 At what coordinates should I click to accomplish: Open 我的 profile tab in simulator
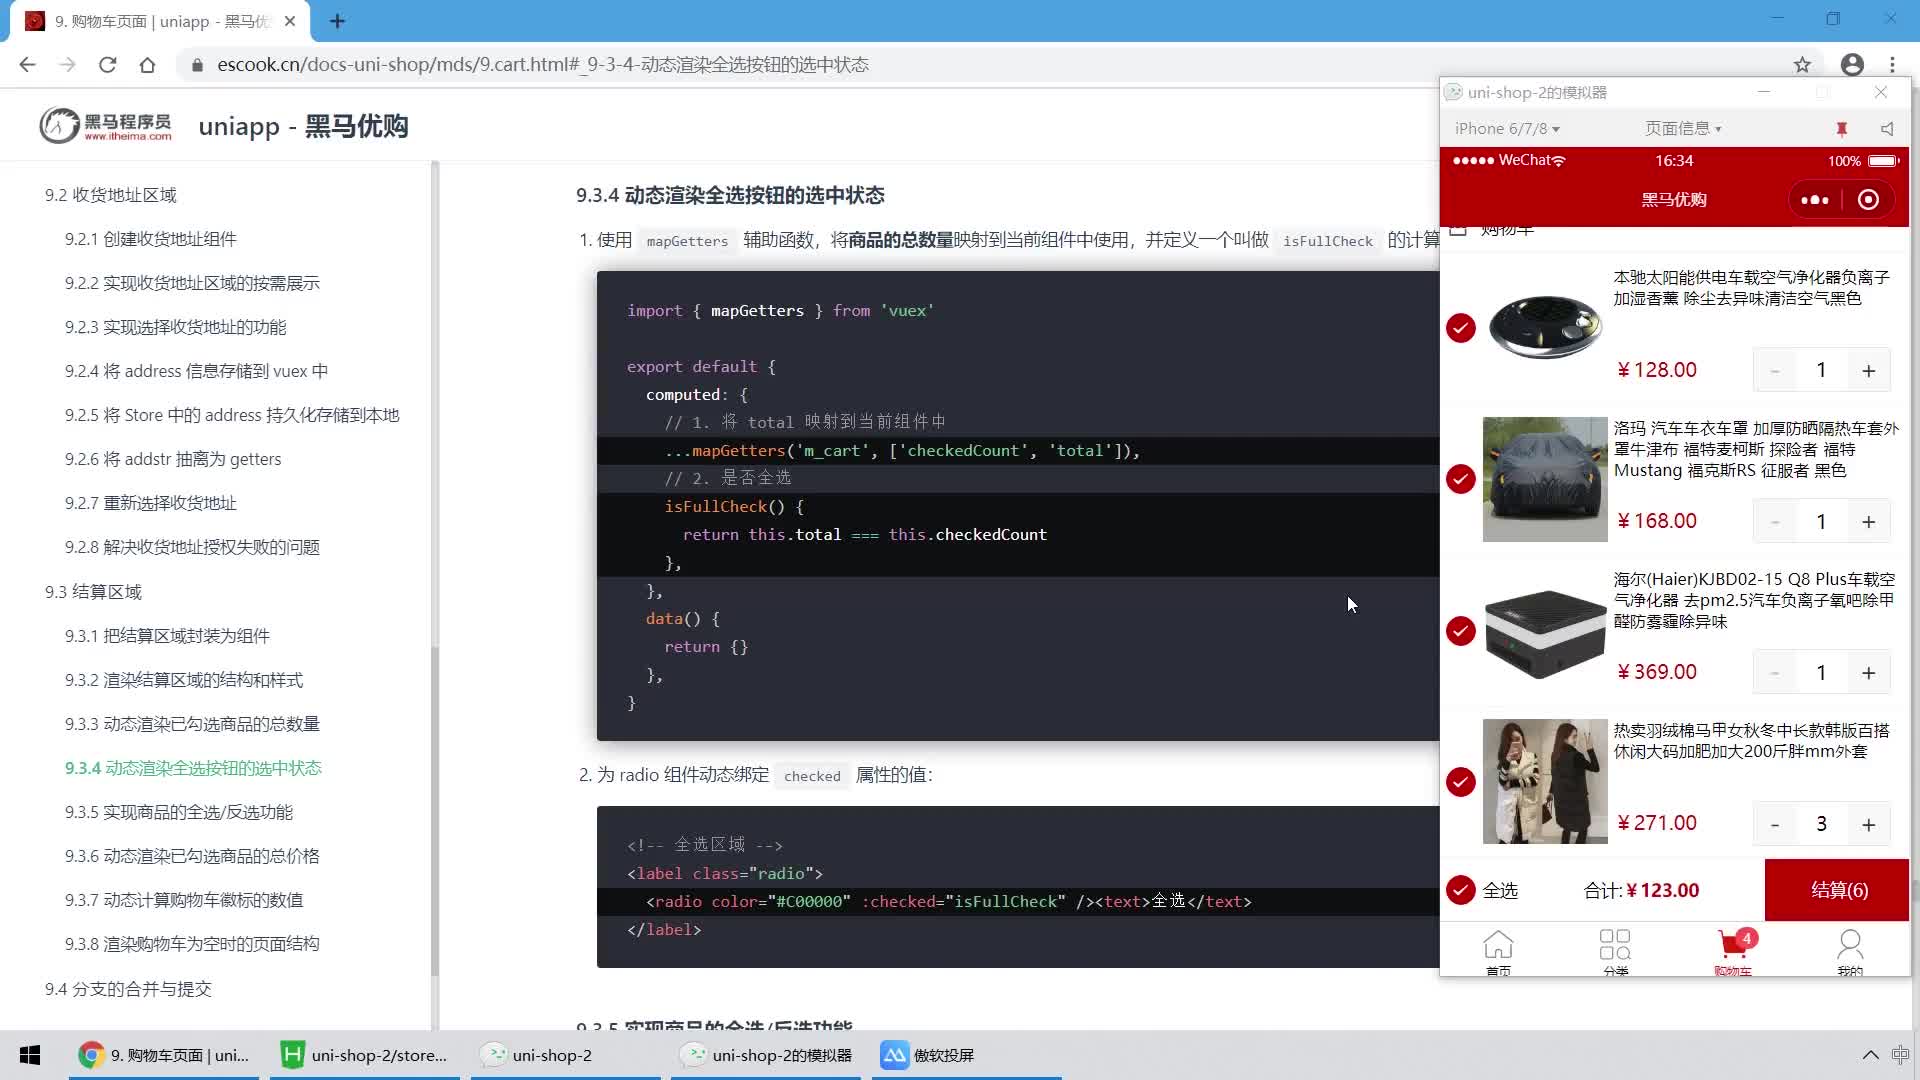tap(1850, 952)
